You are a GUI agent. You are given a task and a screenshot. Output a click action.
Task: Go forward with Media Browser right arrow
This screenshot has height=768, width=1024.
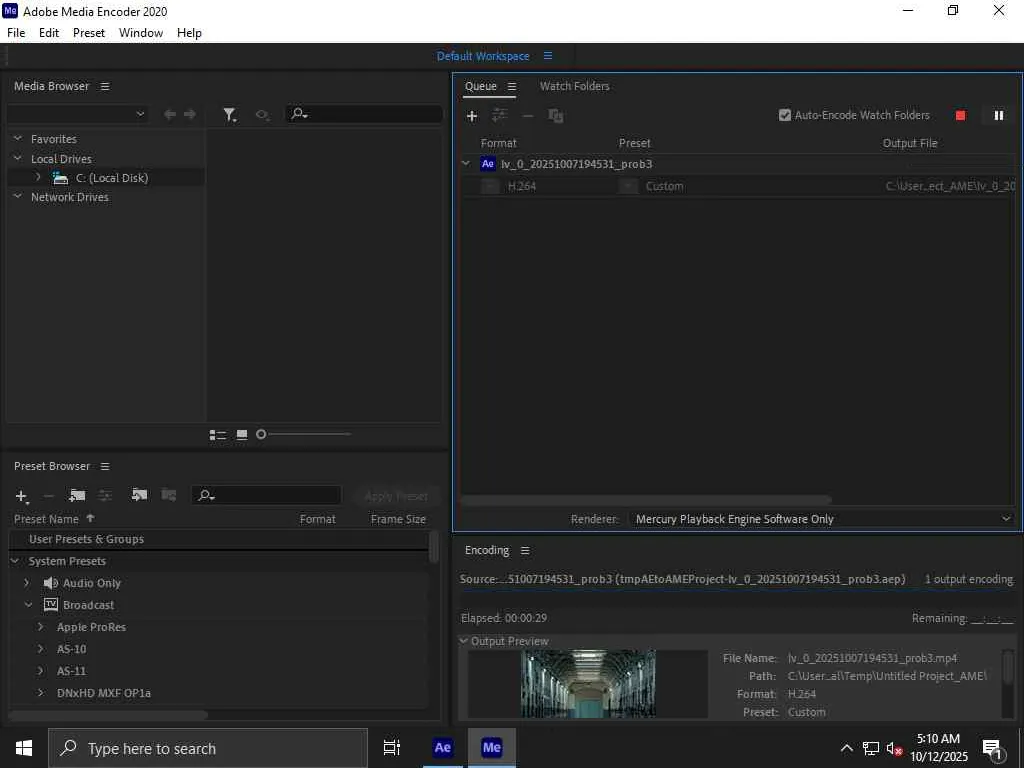tap(190, 114)
